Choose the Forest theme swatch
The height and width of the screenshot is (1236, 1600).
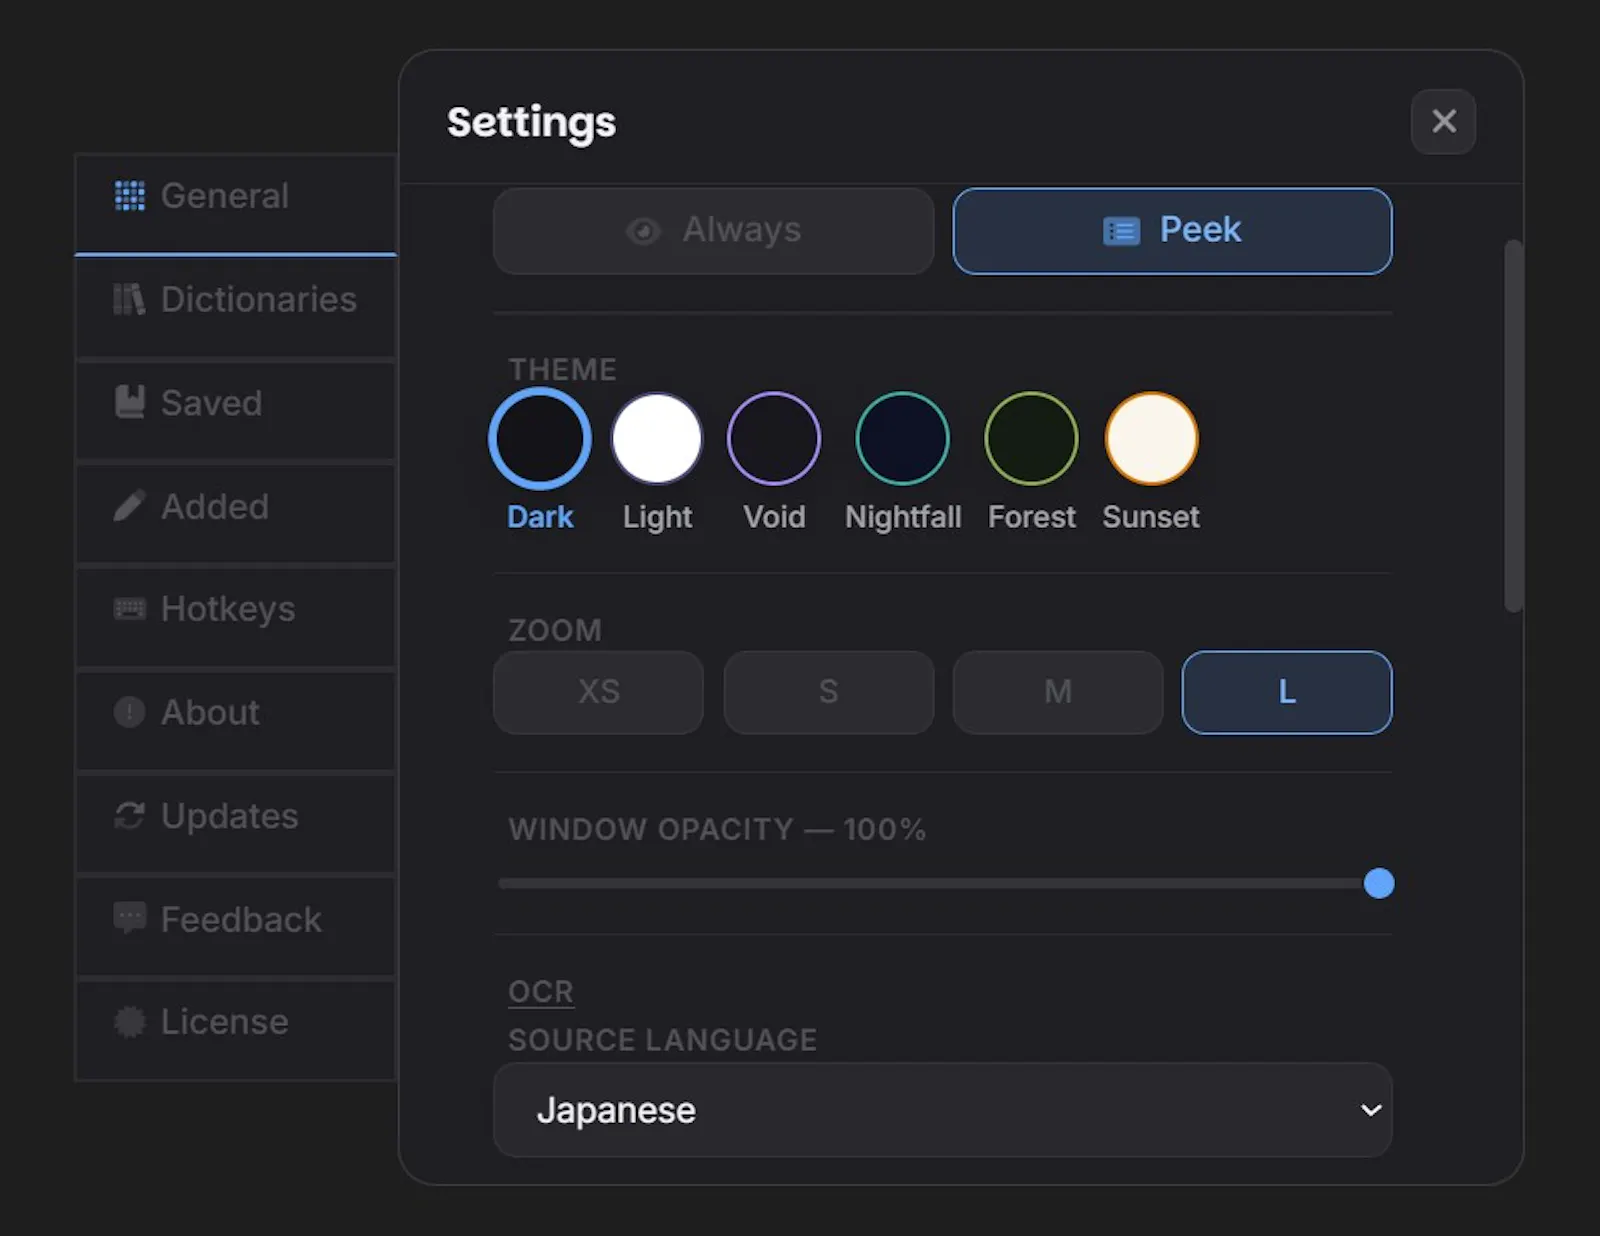tap(1031, 438)
